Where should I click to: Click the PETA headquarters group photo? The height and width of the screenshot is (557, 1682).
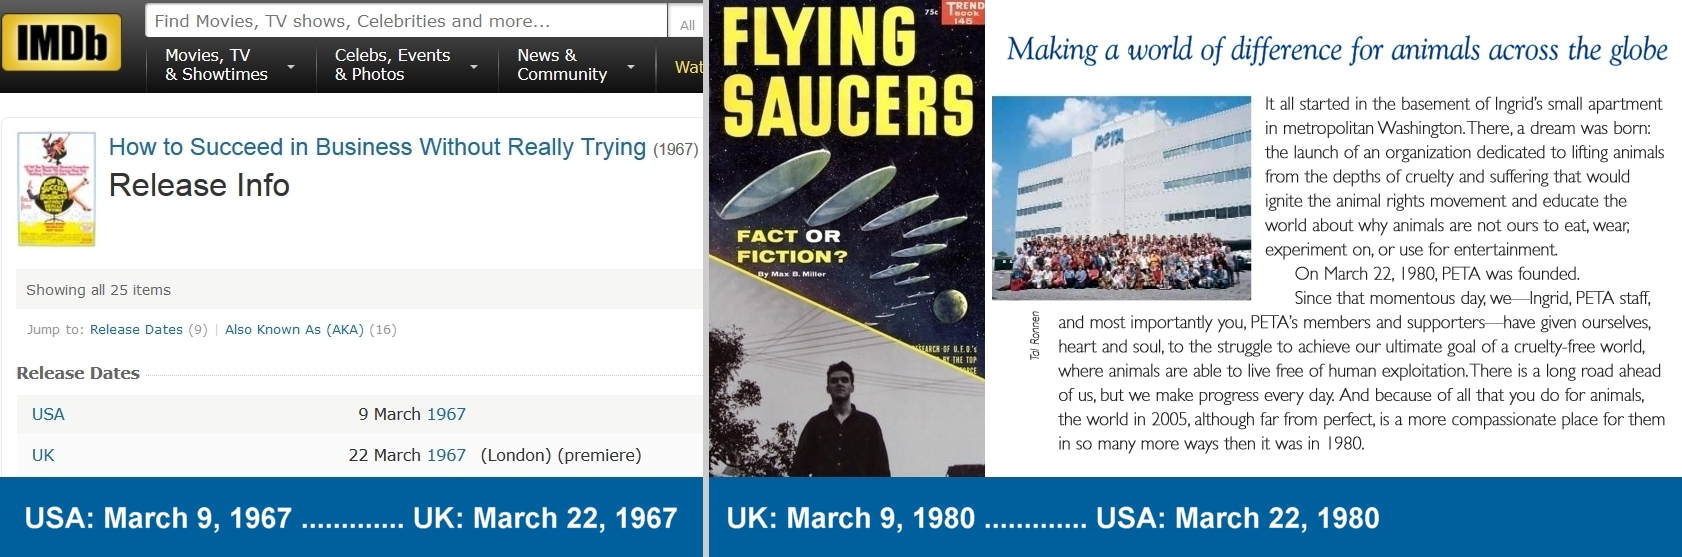click(1121, 198)
